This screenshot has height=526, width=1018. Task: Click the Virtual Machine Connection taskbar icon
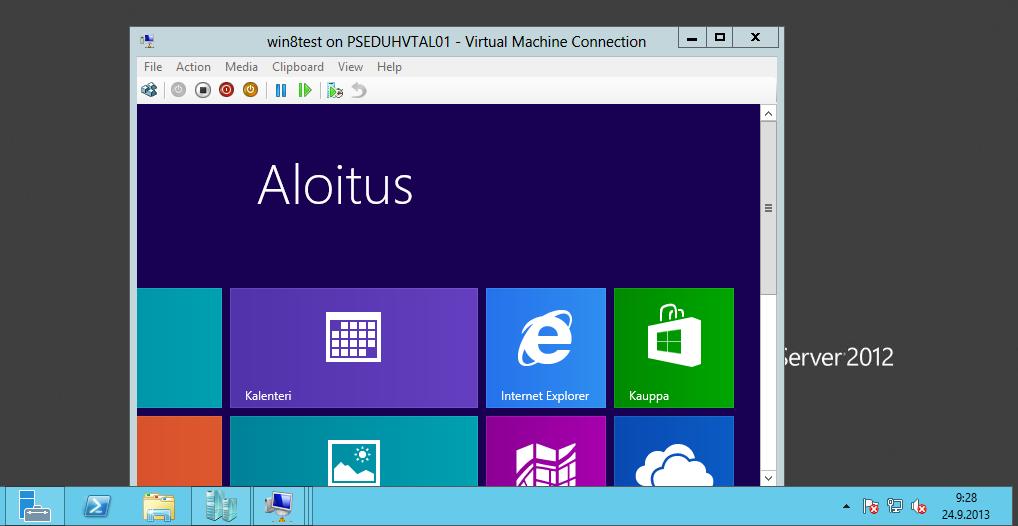(280, 506)
